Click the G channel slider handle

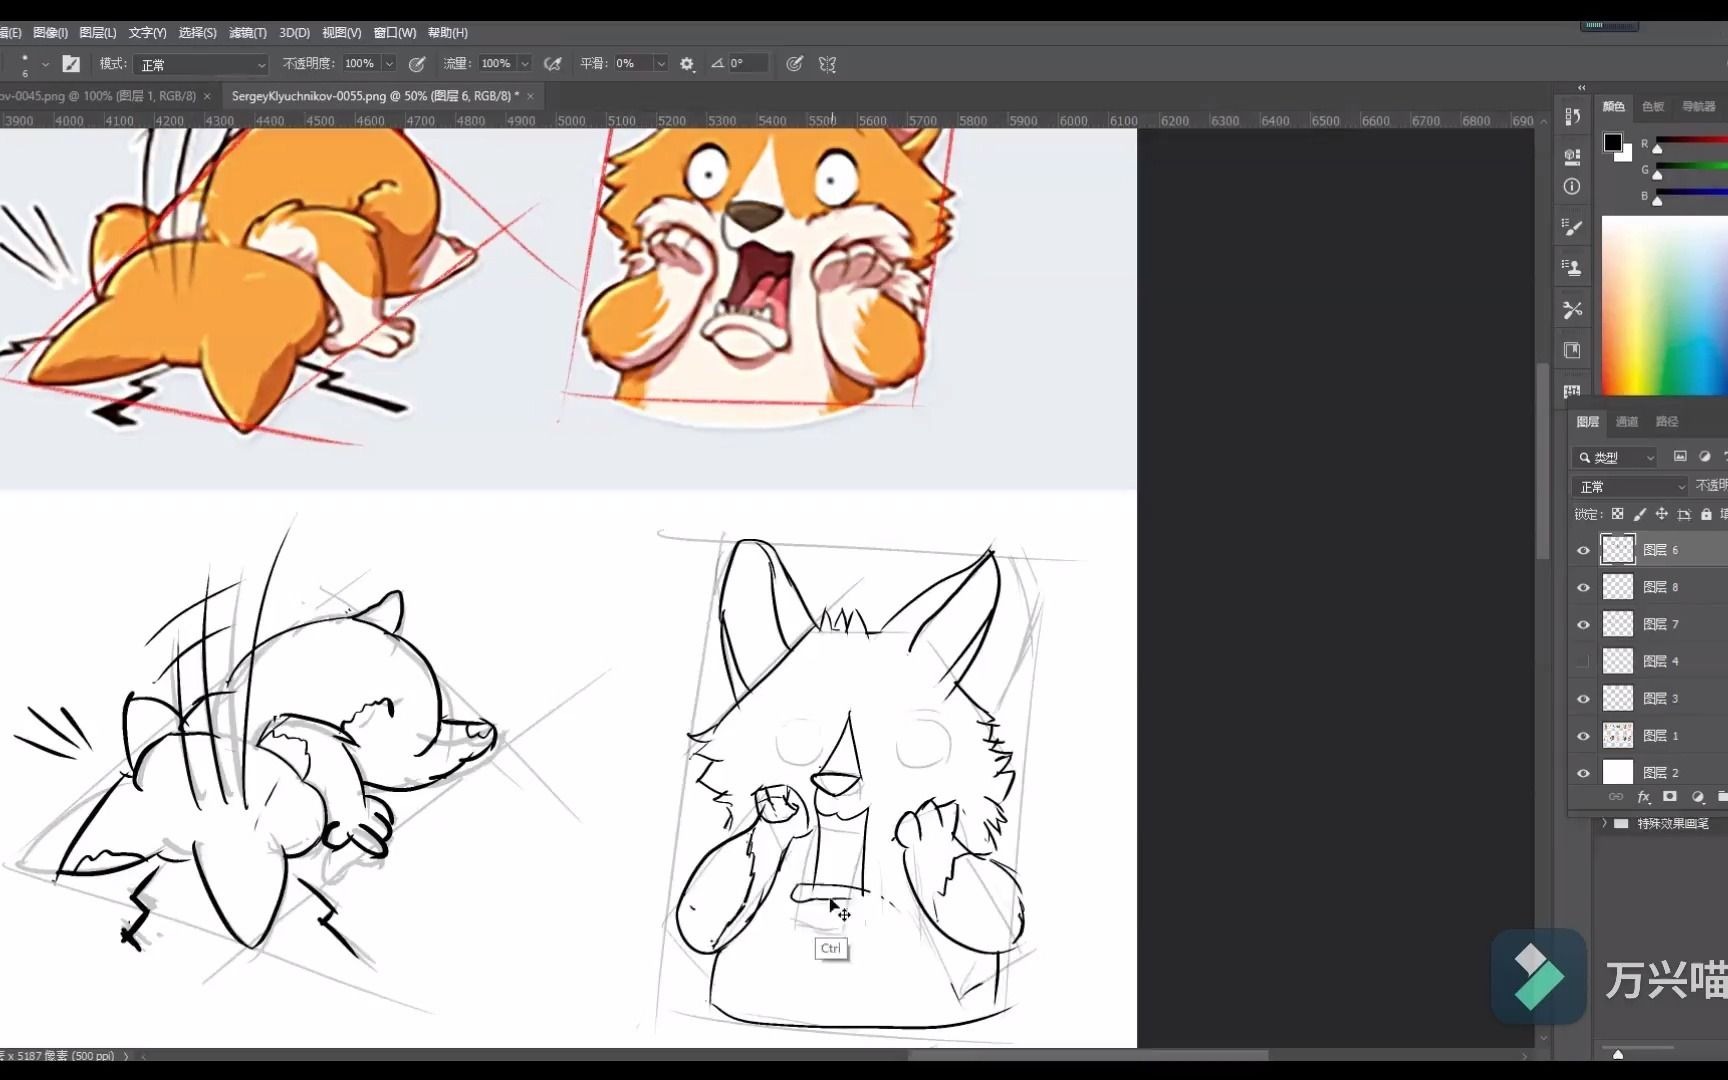point(1657,175)
